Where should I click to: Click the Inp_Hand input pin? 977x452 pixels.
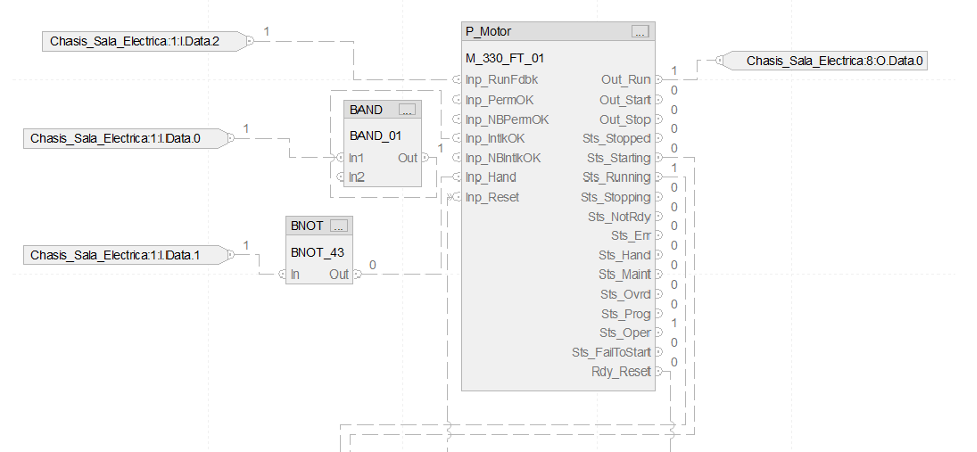(457, 177)
